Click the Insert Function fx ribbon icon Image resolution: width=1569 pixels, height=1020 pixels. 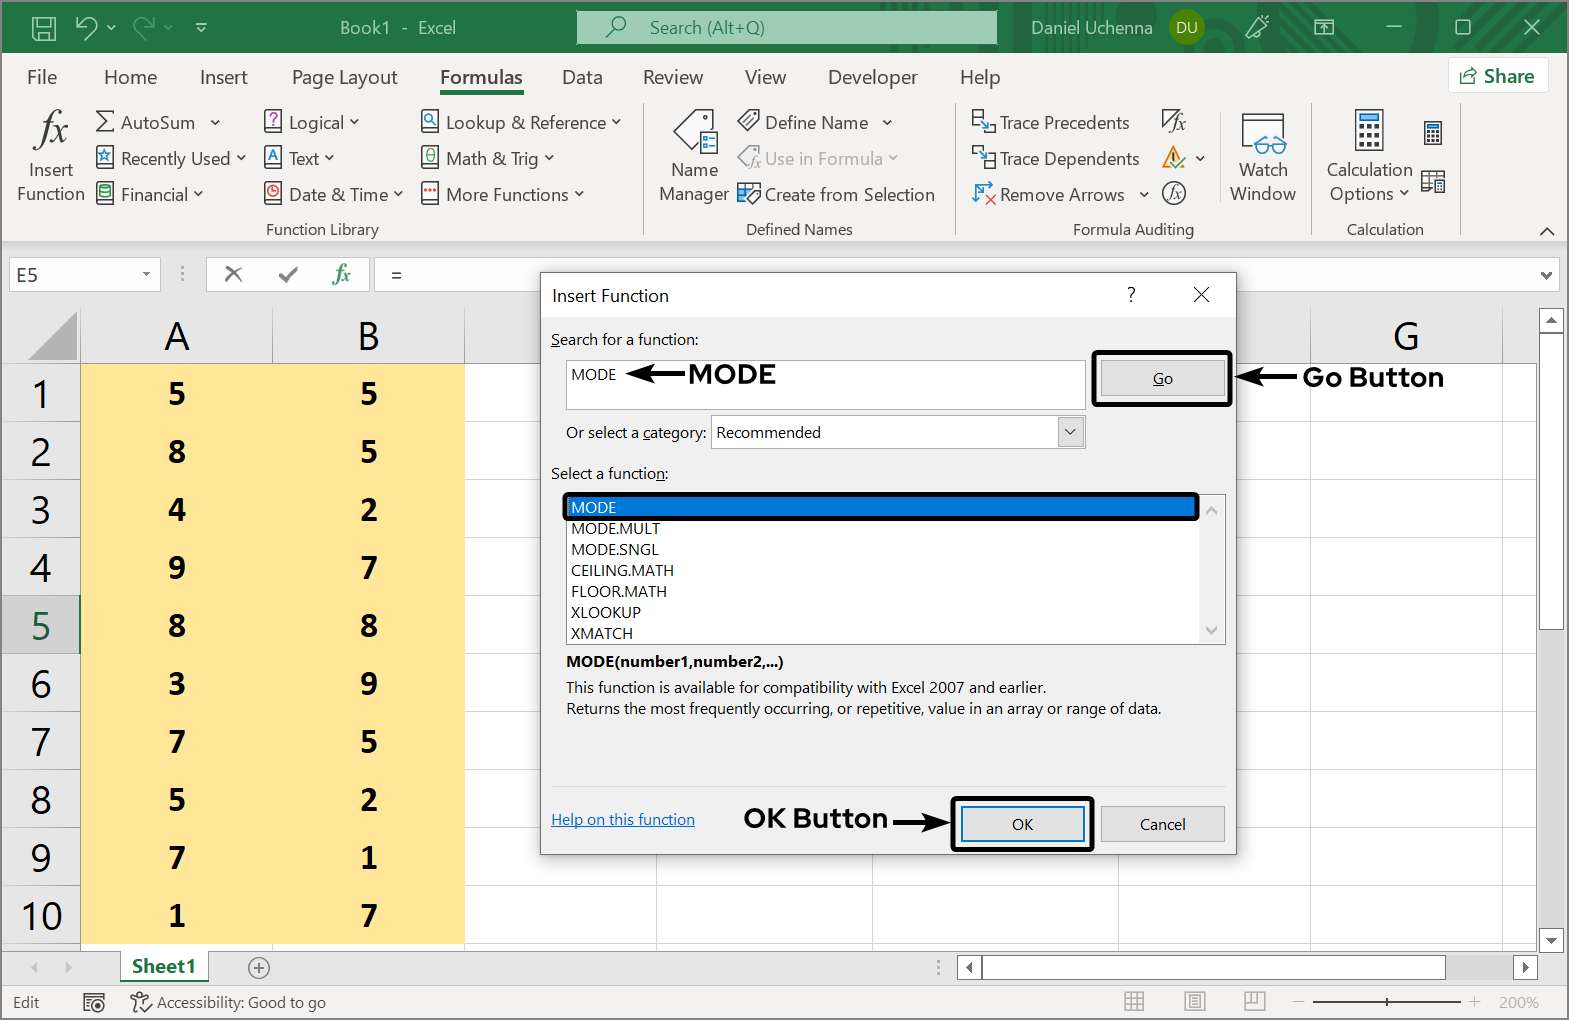click(x=50, y=132)
